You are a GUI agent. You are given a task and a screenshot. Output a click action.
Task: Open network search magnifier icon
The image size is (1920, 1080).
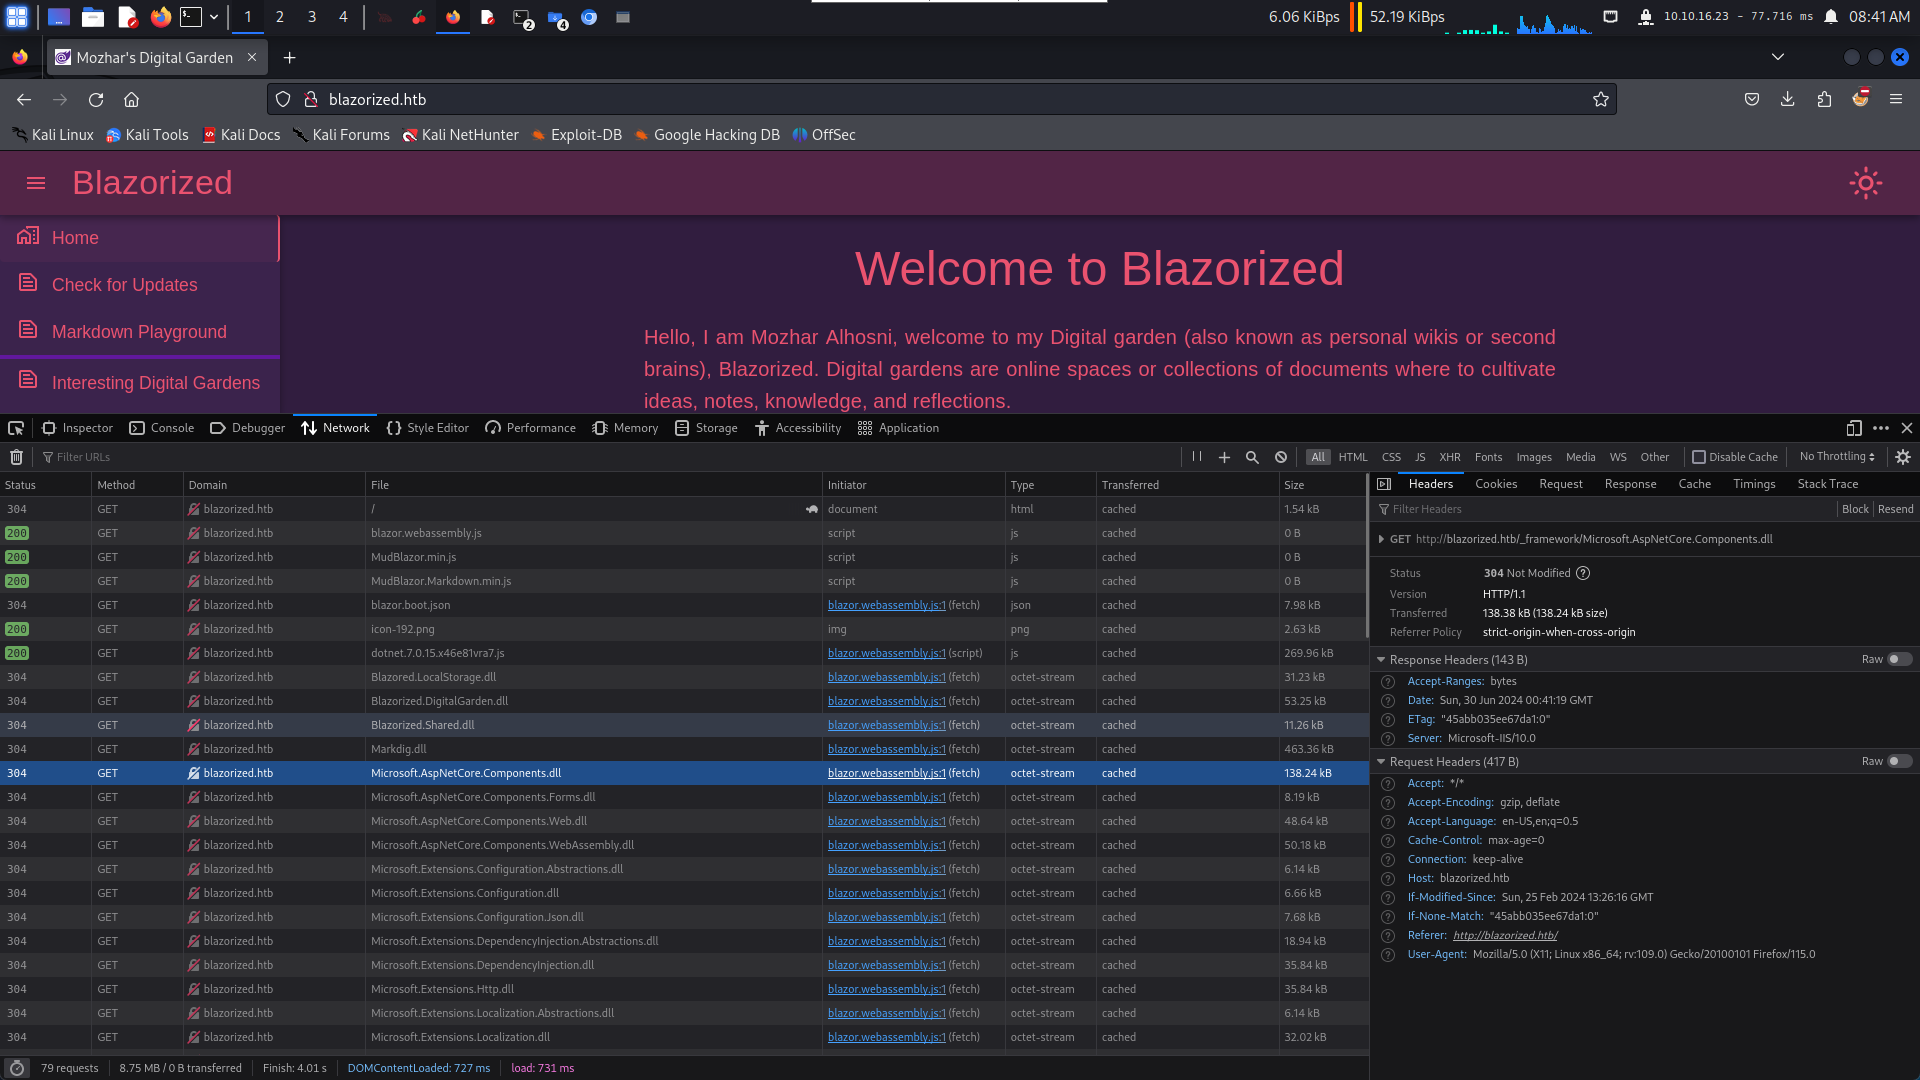click(1252, 457)
